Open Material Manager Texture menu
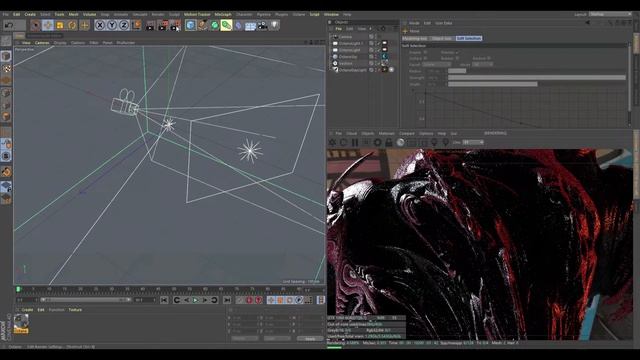 pos(75,310)
